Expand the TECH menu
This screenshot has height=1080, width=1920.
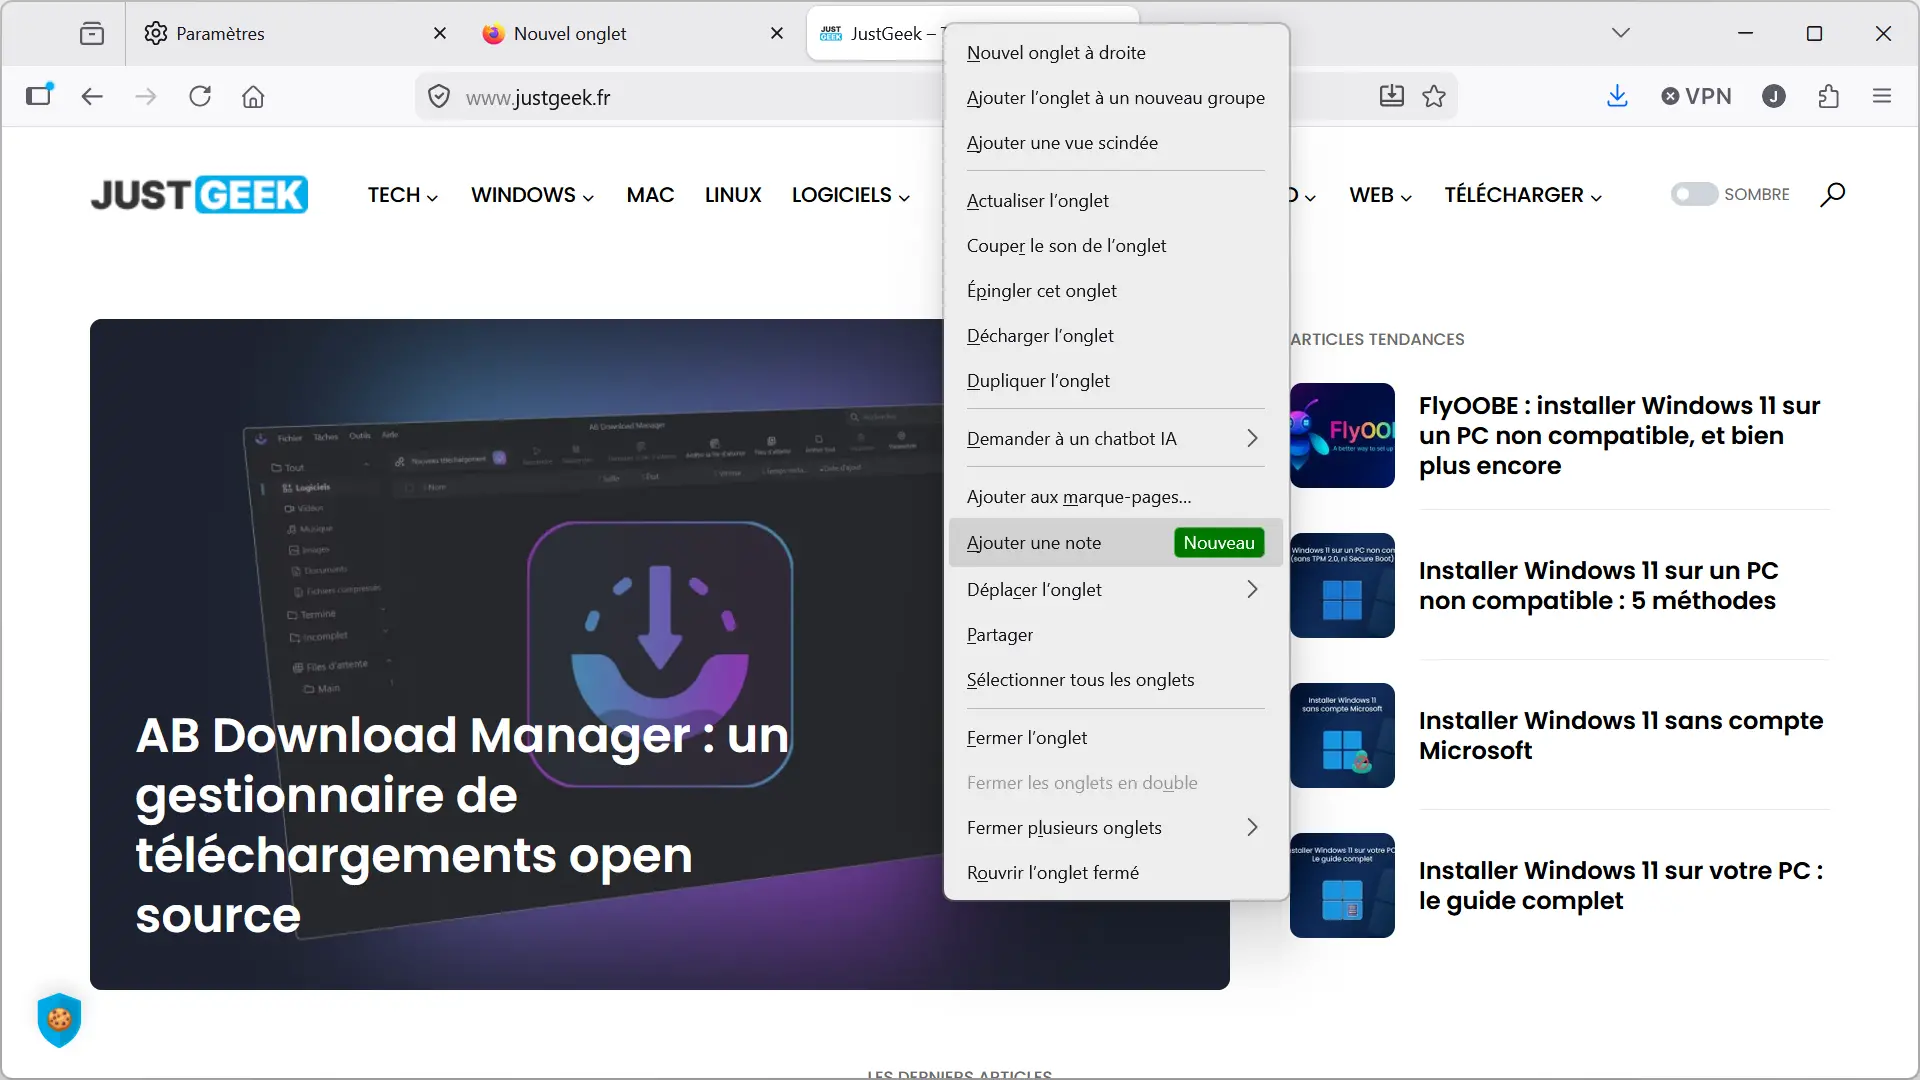pyautogui.click(x=403, y=195)
